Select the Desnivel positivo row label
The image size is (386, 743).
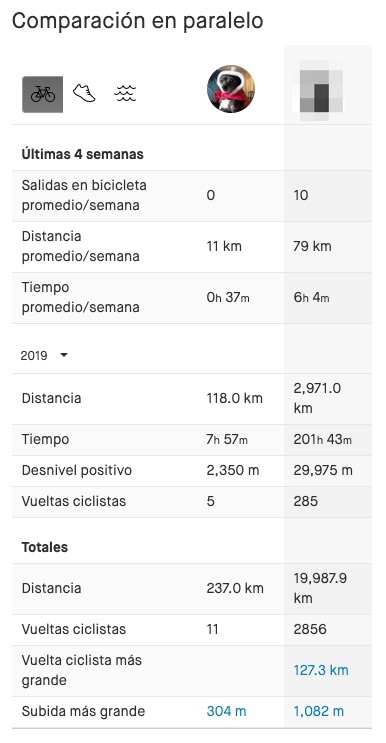click(77, 471)
